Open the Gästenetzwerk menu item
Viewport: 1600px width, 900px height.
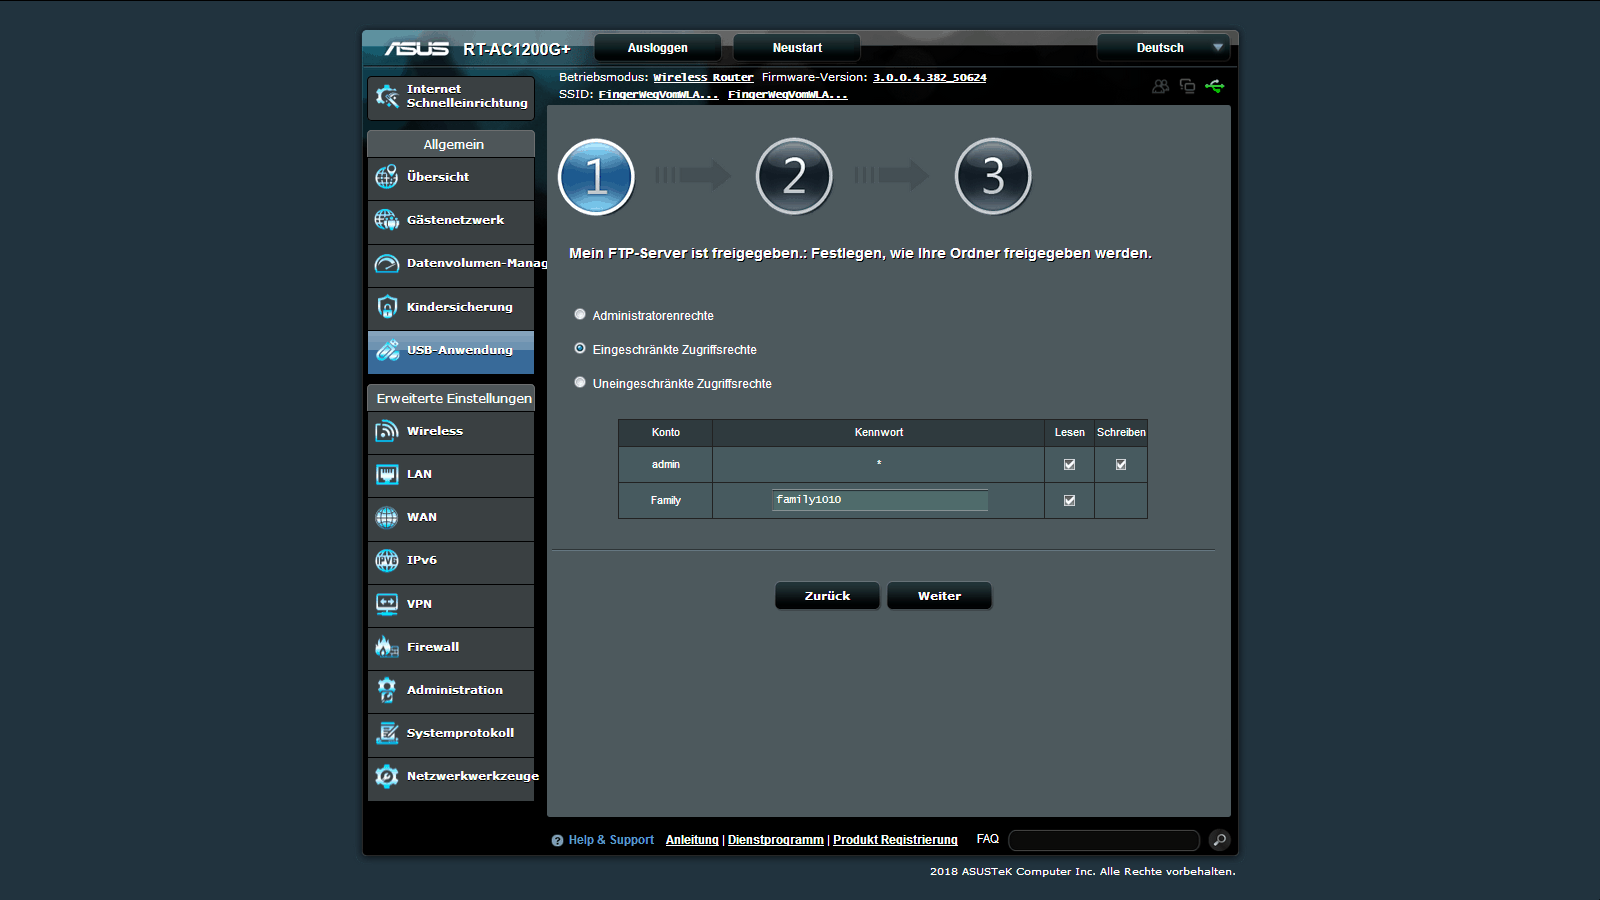451,221
